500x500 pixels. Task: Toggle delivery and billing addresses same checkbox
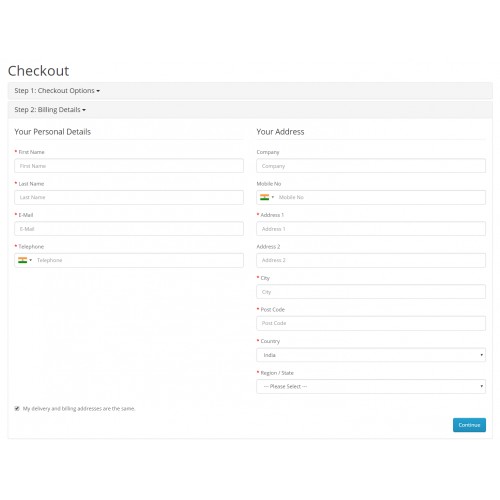pyautogui.click(x=17, y=408)
